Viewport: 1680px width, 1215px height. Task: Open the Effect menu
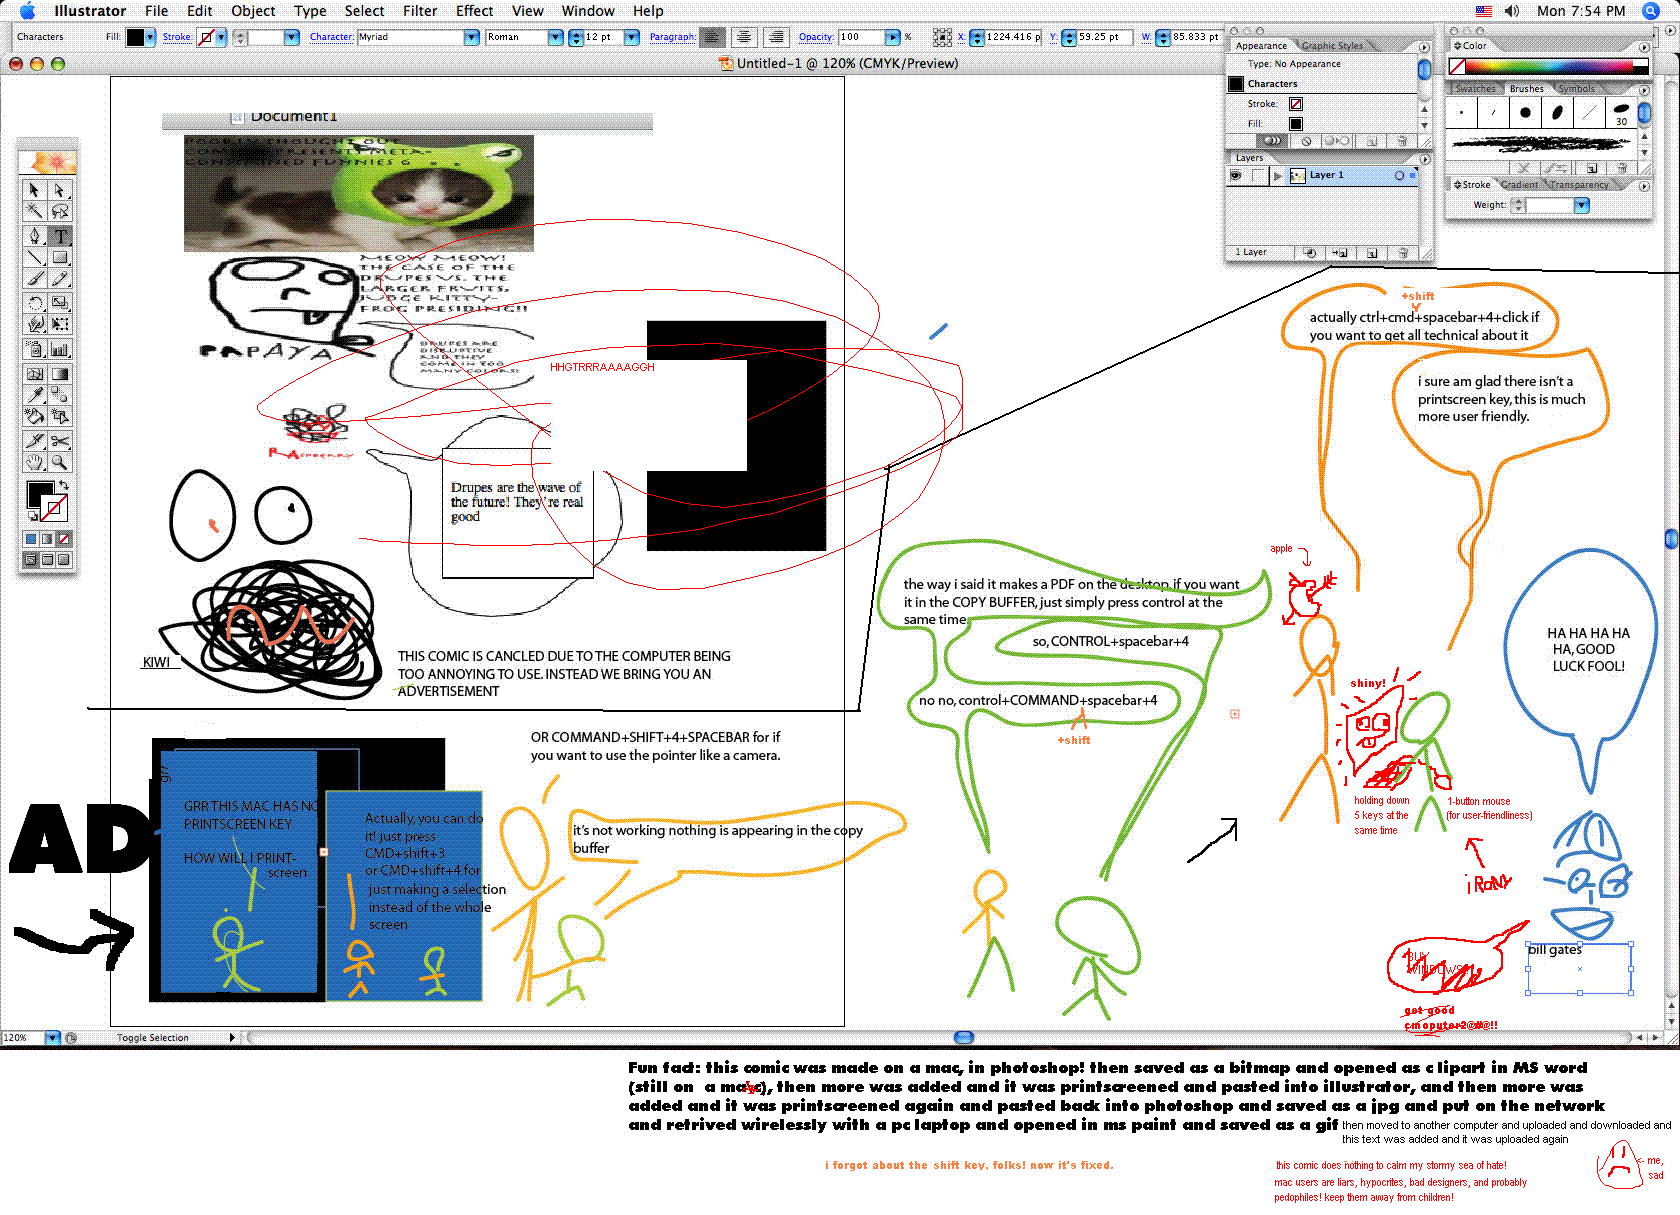(474, 11)
